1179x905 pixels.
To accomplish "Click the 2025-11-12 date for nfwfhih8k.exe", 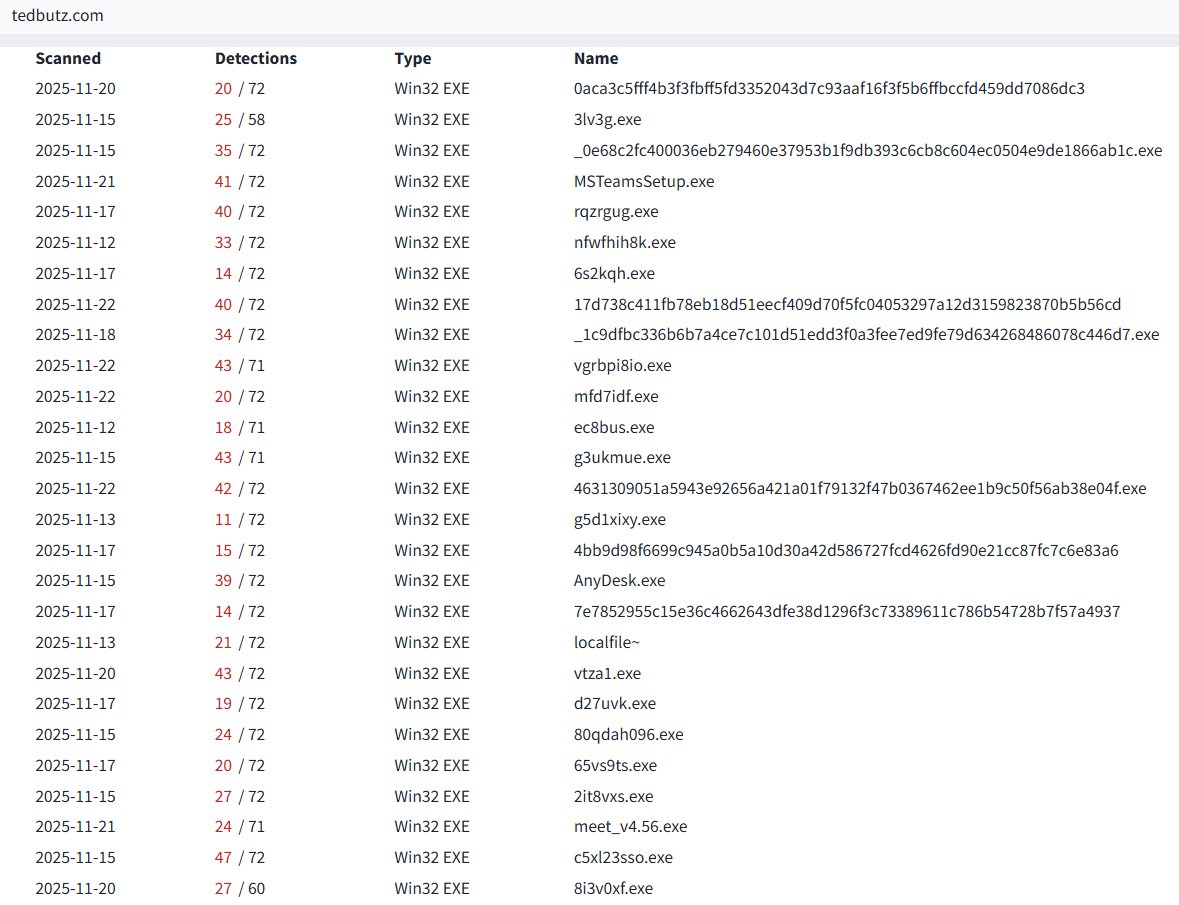I will click(76, 242).
